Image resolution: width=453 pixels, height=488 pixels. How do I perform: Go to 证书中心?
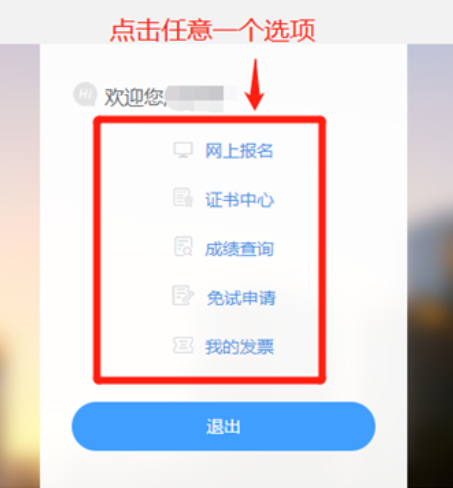click(239, 200)
